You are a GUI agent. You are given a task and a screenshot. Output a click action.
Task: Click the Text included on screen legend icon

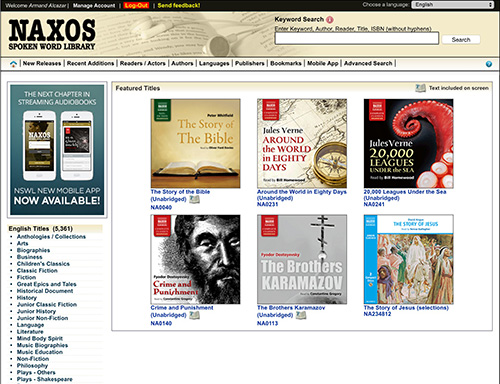tap(421, 88)
